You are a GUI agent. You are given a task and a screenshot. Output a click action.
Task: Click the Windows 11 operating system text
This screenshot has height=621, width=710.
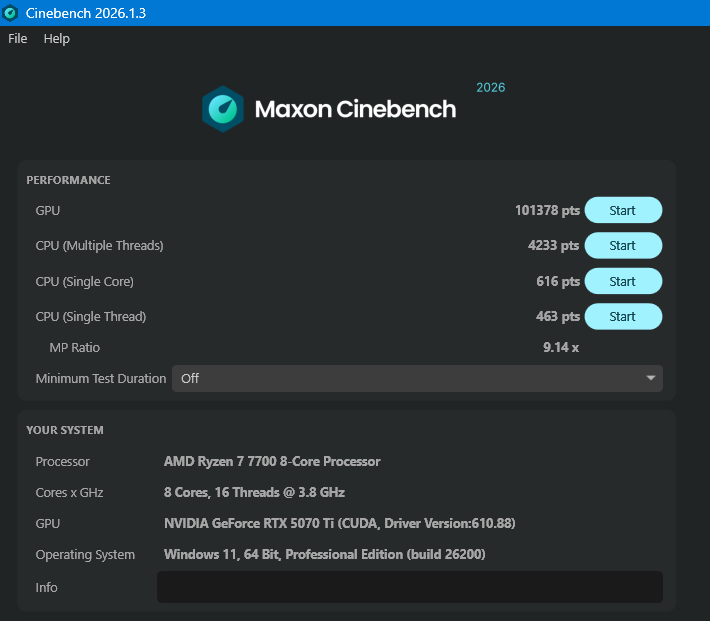click(x=325, y=554)
